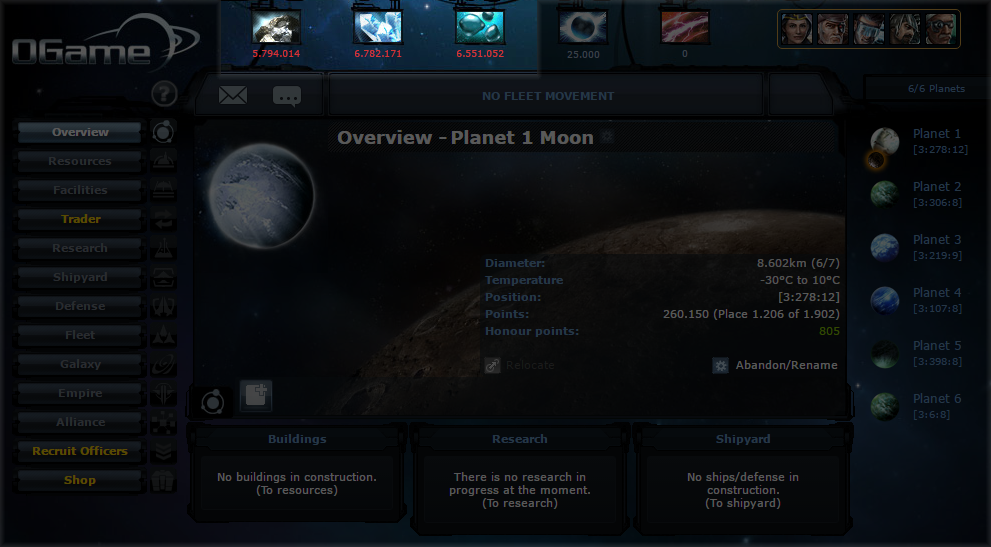This screenshot has width=991, height=547.
Task: Open the Trader menu
Action: (80, 219)
